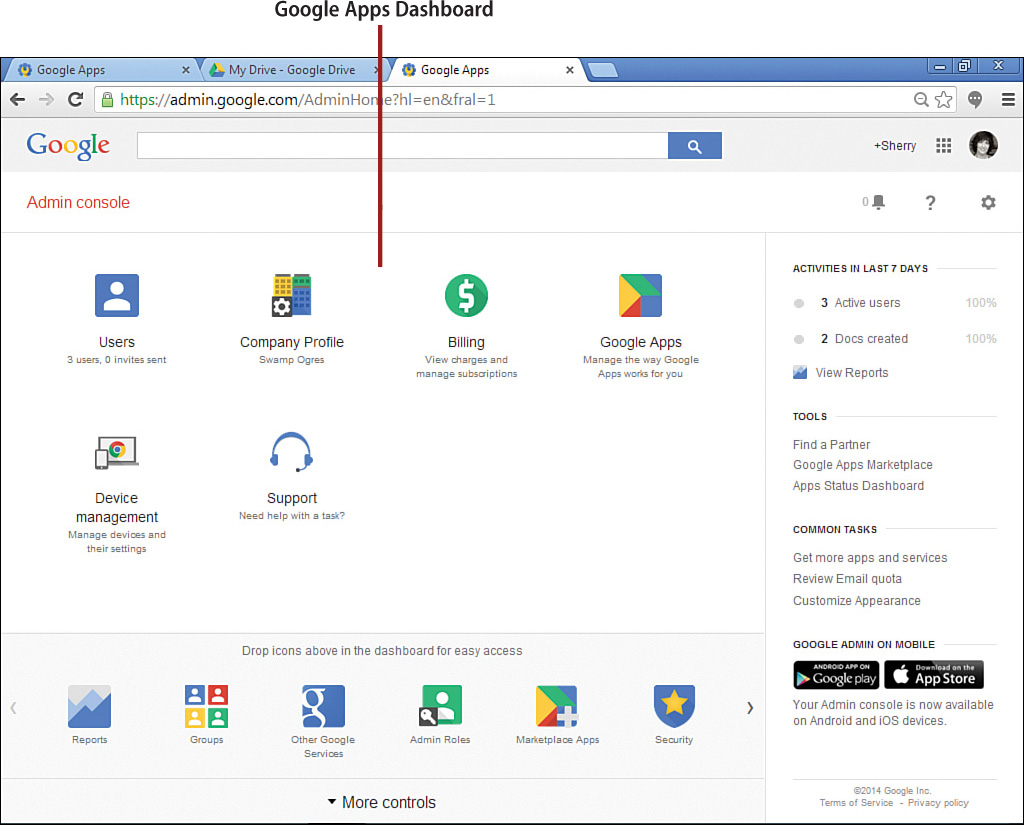Open the Company Profile icon
This screenshot has width=1024, height=825.
pos(291,295)
